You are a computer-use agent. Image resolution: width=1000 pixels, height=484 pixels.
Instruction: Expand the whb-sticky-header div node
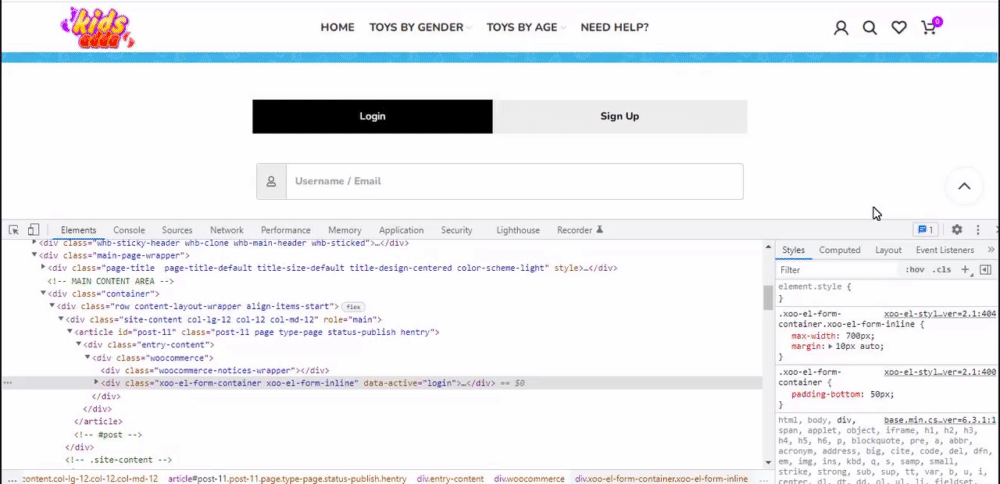(34, 243)
